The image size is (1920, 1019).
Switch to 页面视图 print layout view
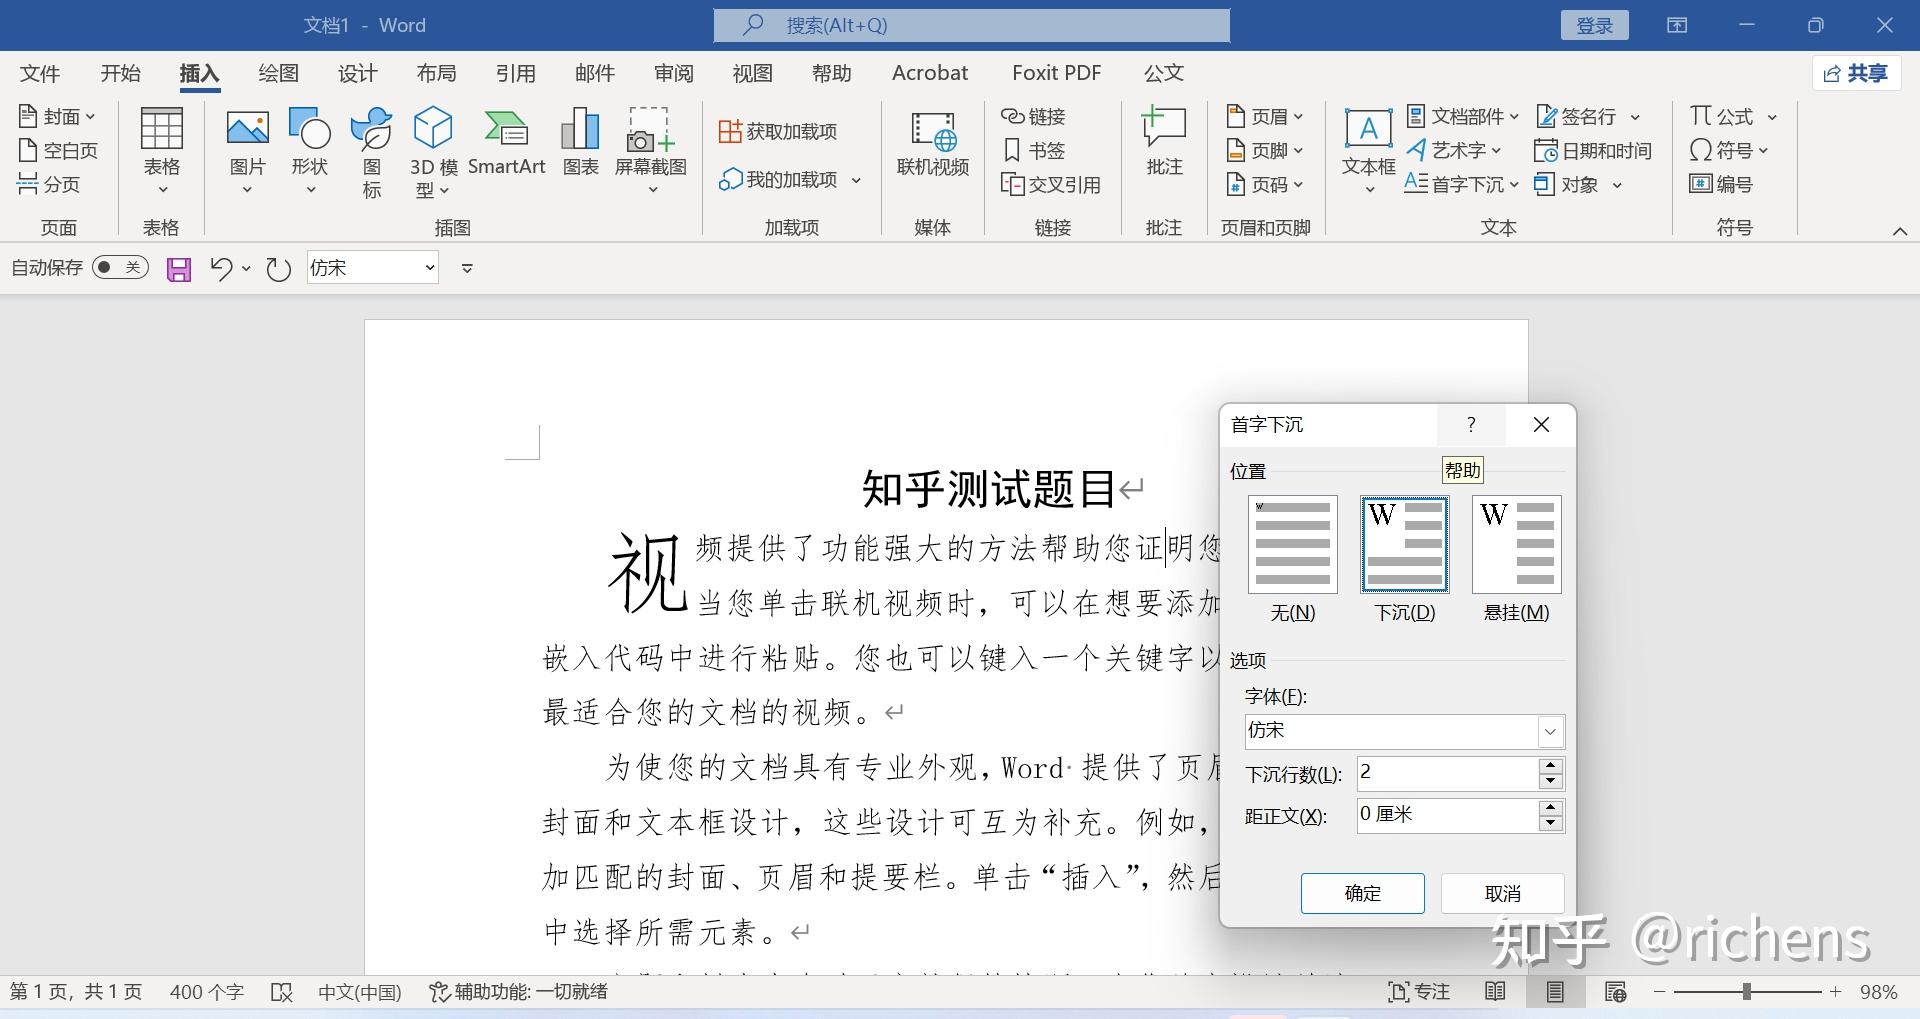point(1555,992)
